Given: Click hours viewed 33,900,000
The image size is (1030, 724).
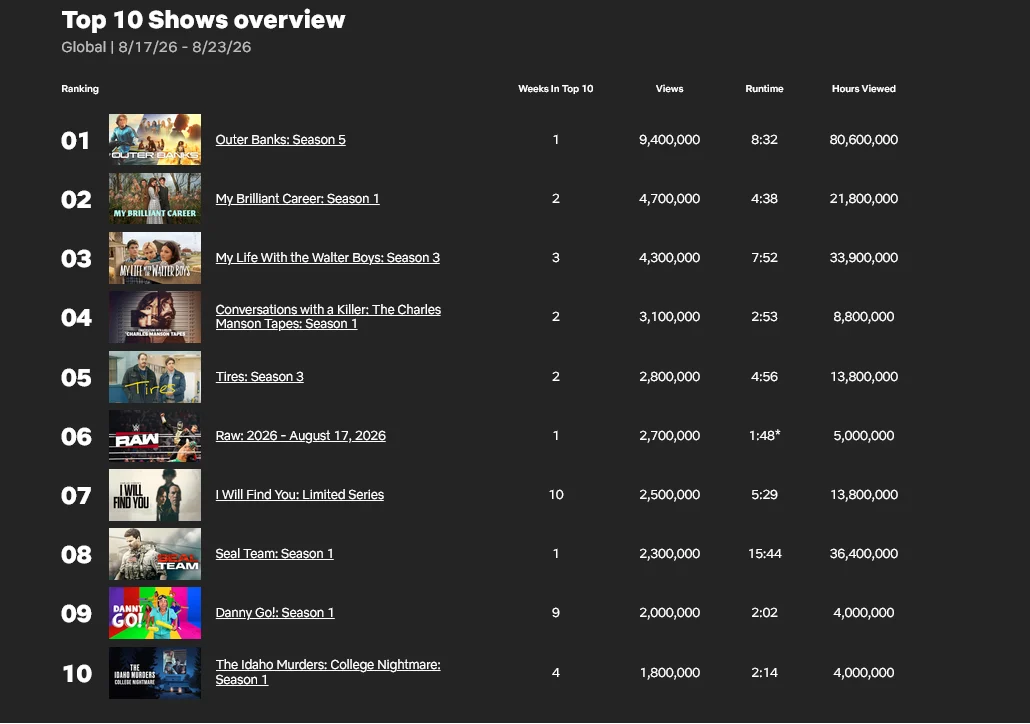Looking at the screenshot, I should [x=864, y=258].
